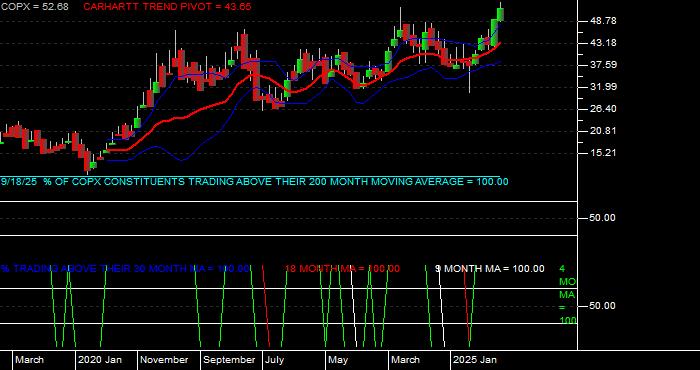700x370 pixels.
Task: Click the white 9 Month MA = 100.00 label
Action: tap(490, 269)
